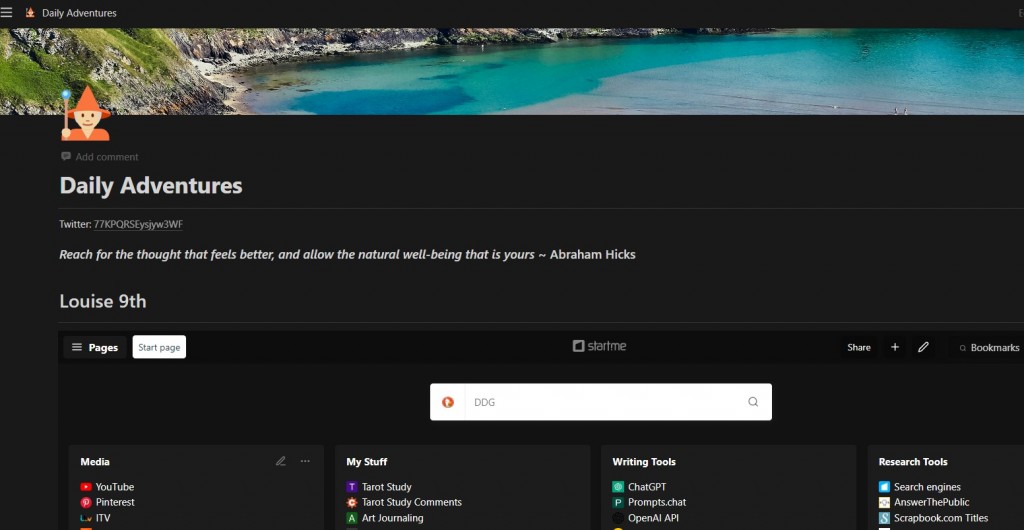Image resolution: width=1024 pixels, height=530 pixels.
Task: Click the start.me logo
Action: pyautogui.click(x=599, y=346)
